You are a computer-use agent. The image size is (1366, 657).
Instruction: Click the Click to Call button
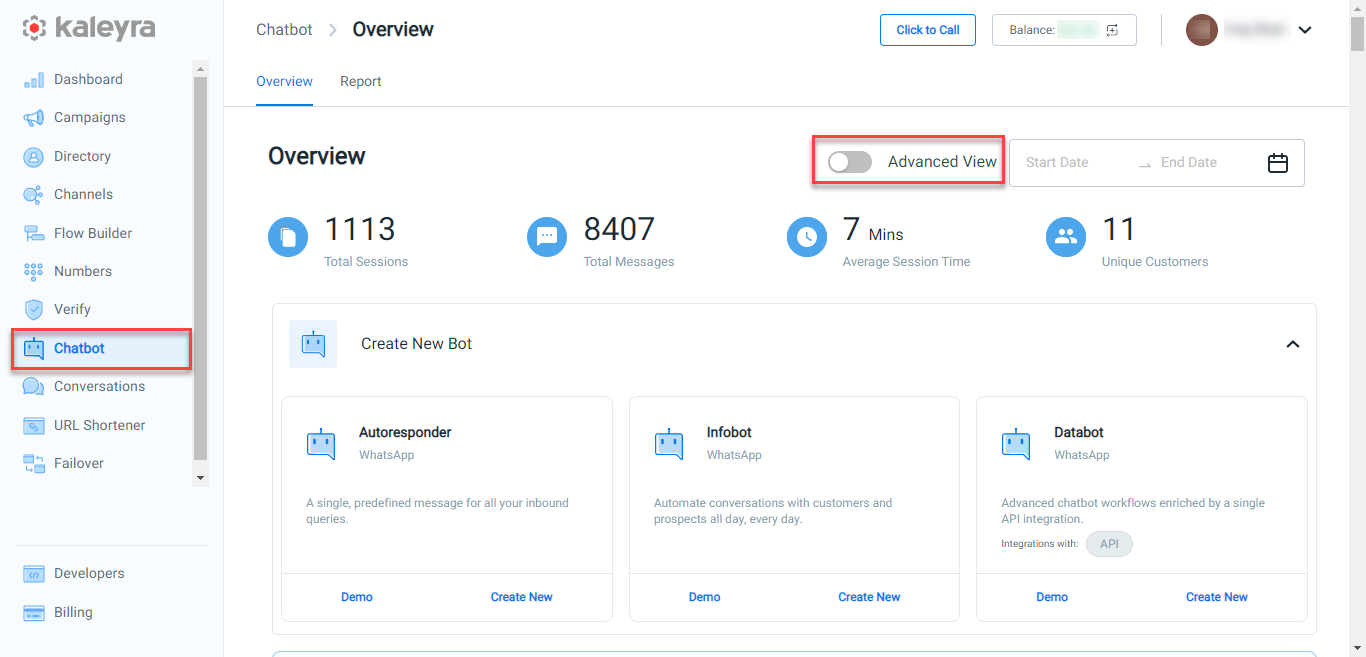928,30
